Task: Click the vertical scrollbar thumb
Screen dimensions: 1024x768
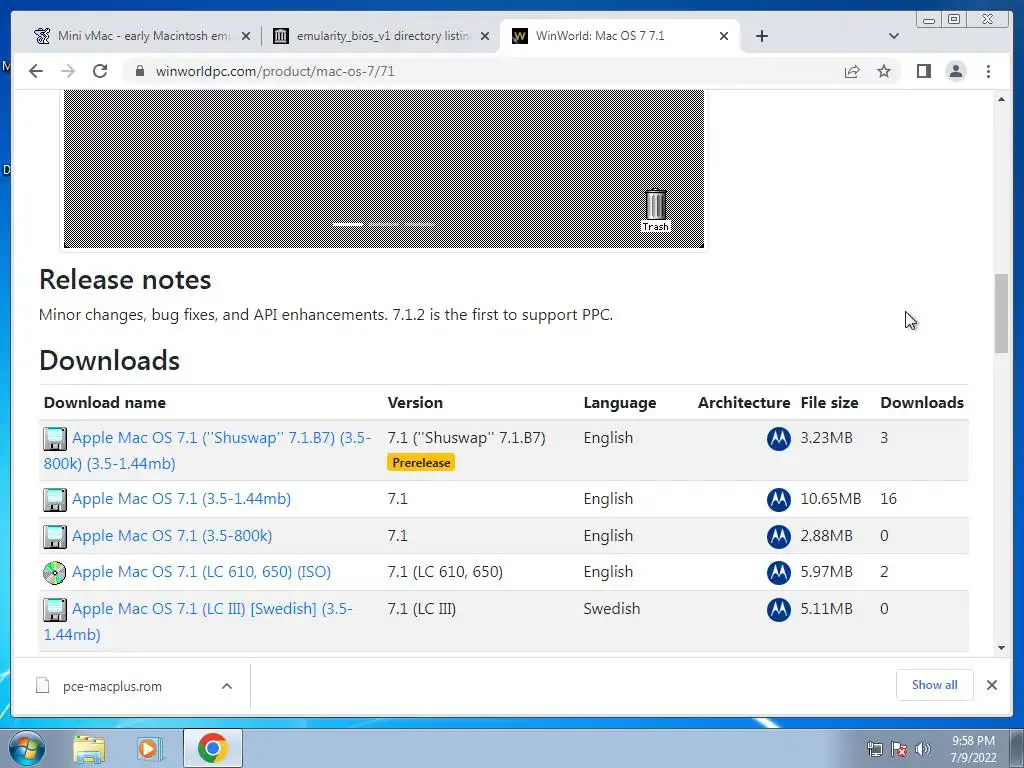Action: tap(1001, 313)
